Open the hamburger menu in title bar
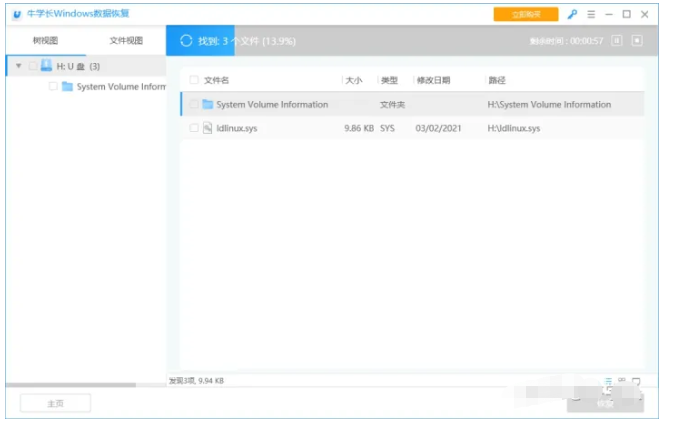The width and height of the screenshot is (673, 428). click(591, 14)
